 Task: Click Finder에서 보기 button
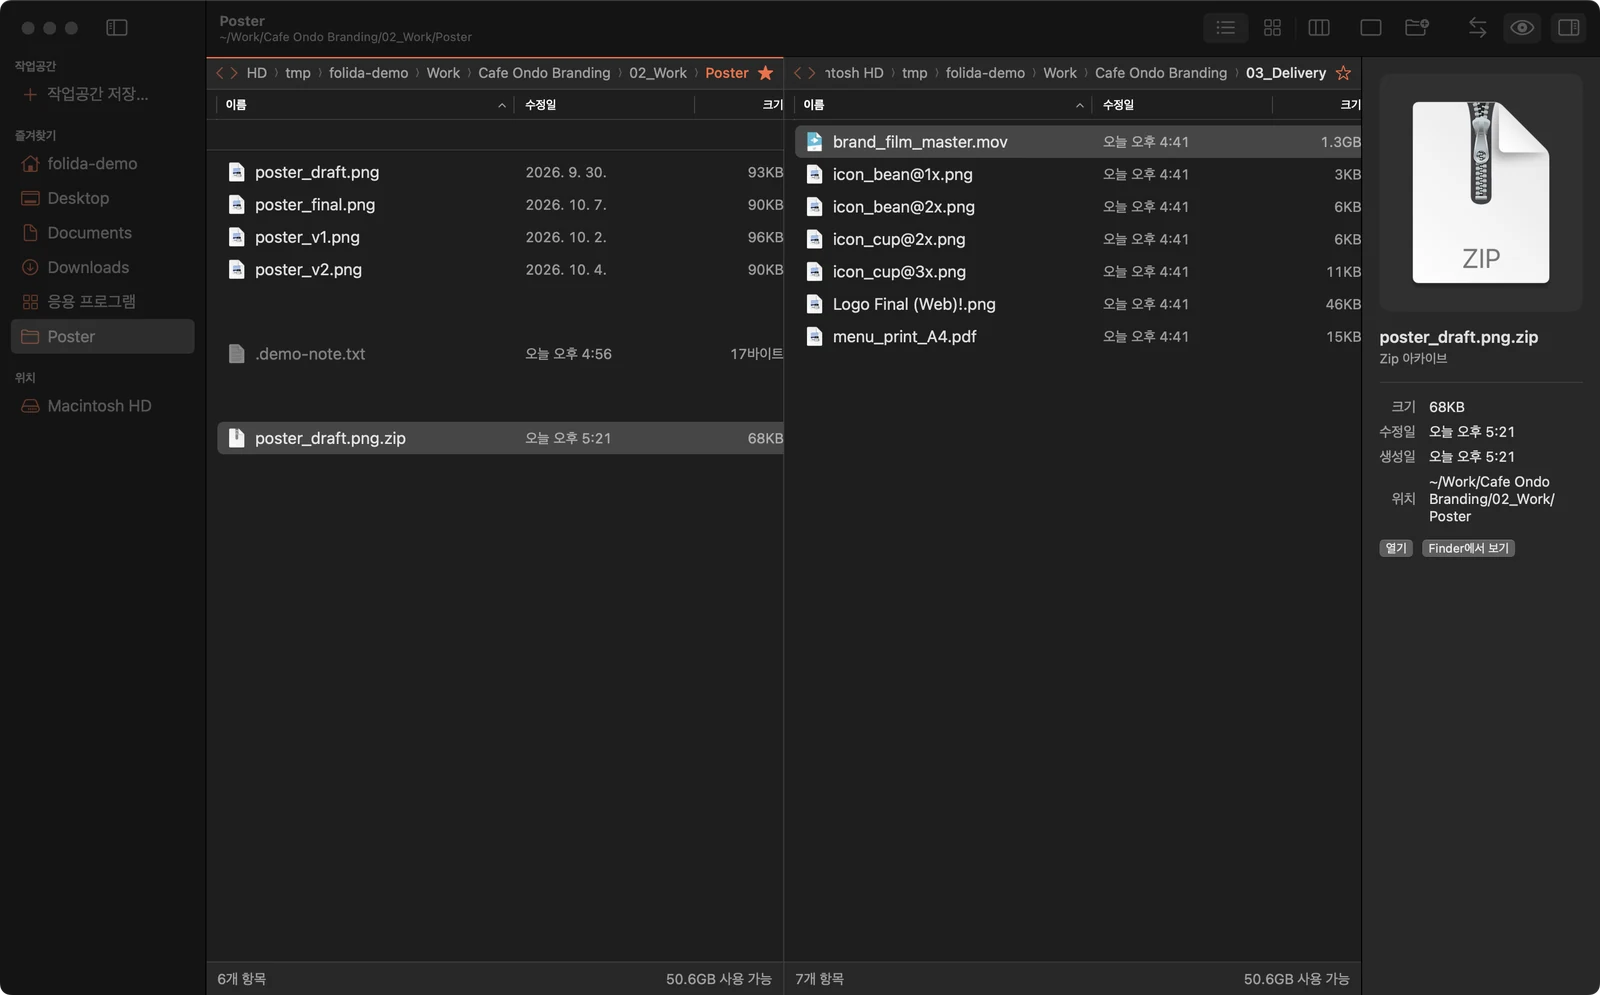click(x=1468, y=548)
